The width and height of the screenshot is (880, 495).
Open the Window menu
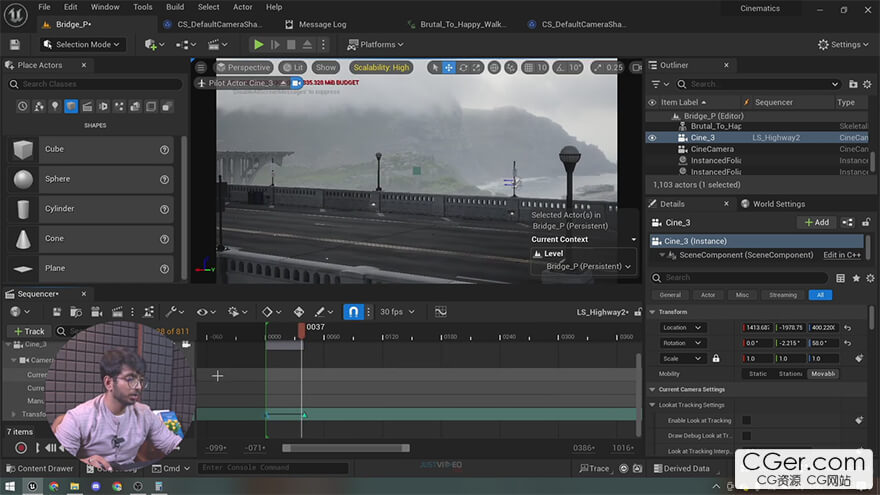point(105,7)
